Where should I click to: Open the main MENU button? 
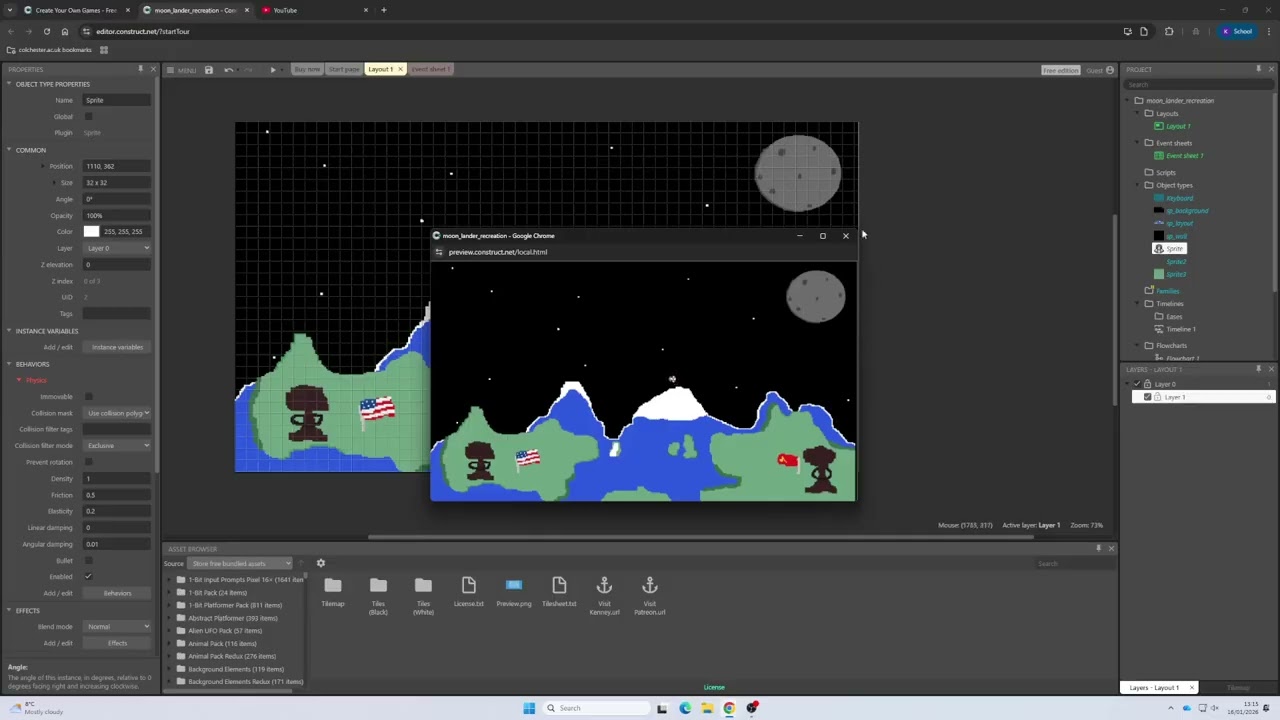[x=180, y=70]
